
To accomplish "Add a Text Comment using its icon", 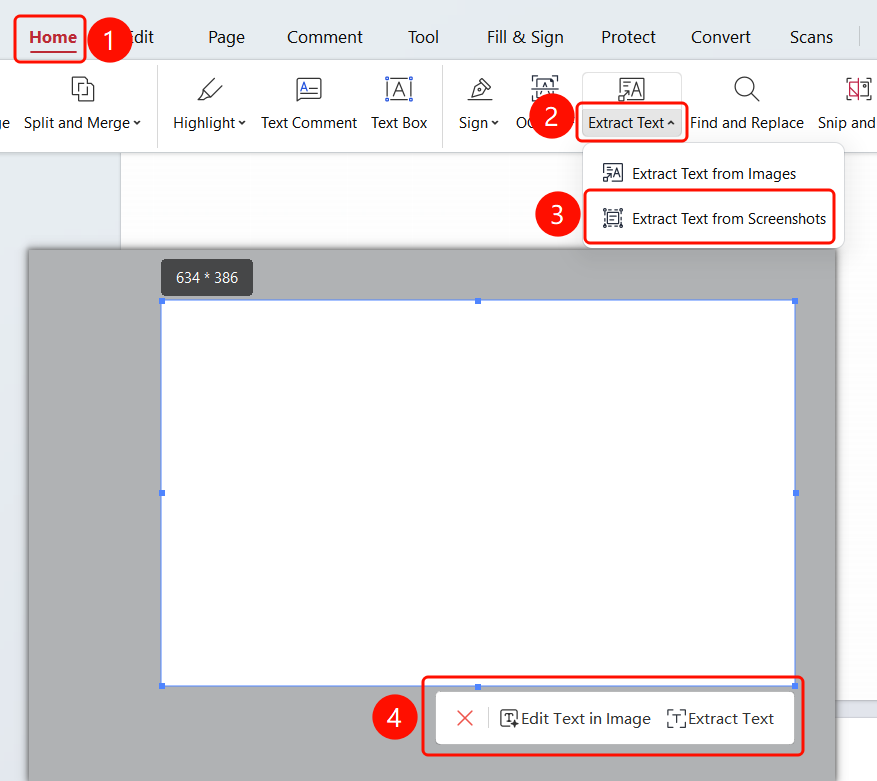I will (x=309, y=90).
